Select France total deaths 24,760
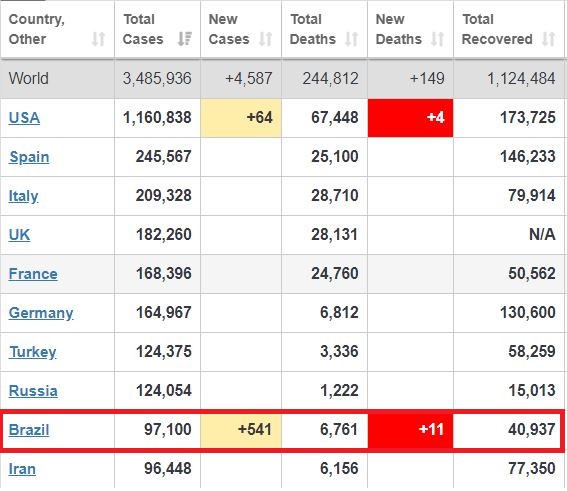The width and height of the screenshot is (567, 491). coord(335,274)
